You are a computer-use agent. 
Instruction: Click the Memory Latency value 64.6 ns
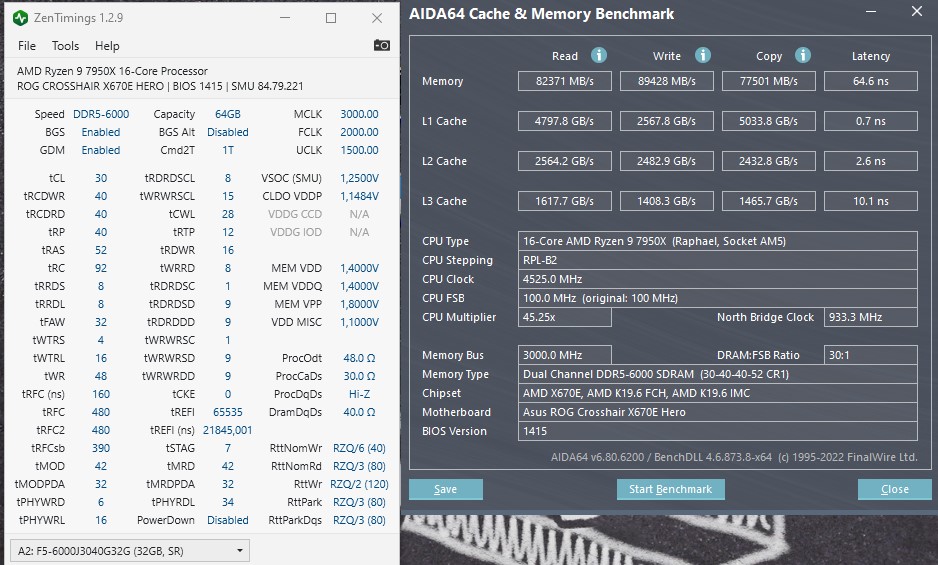[x=871, y=81]
